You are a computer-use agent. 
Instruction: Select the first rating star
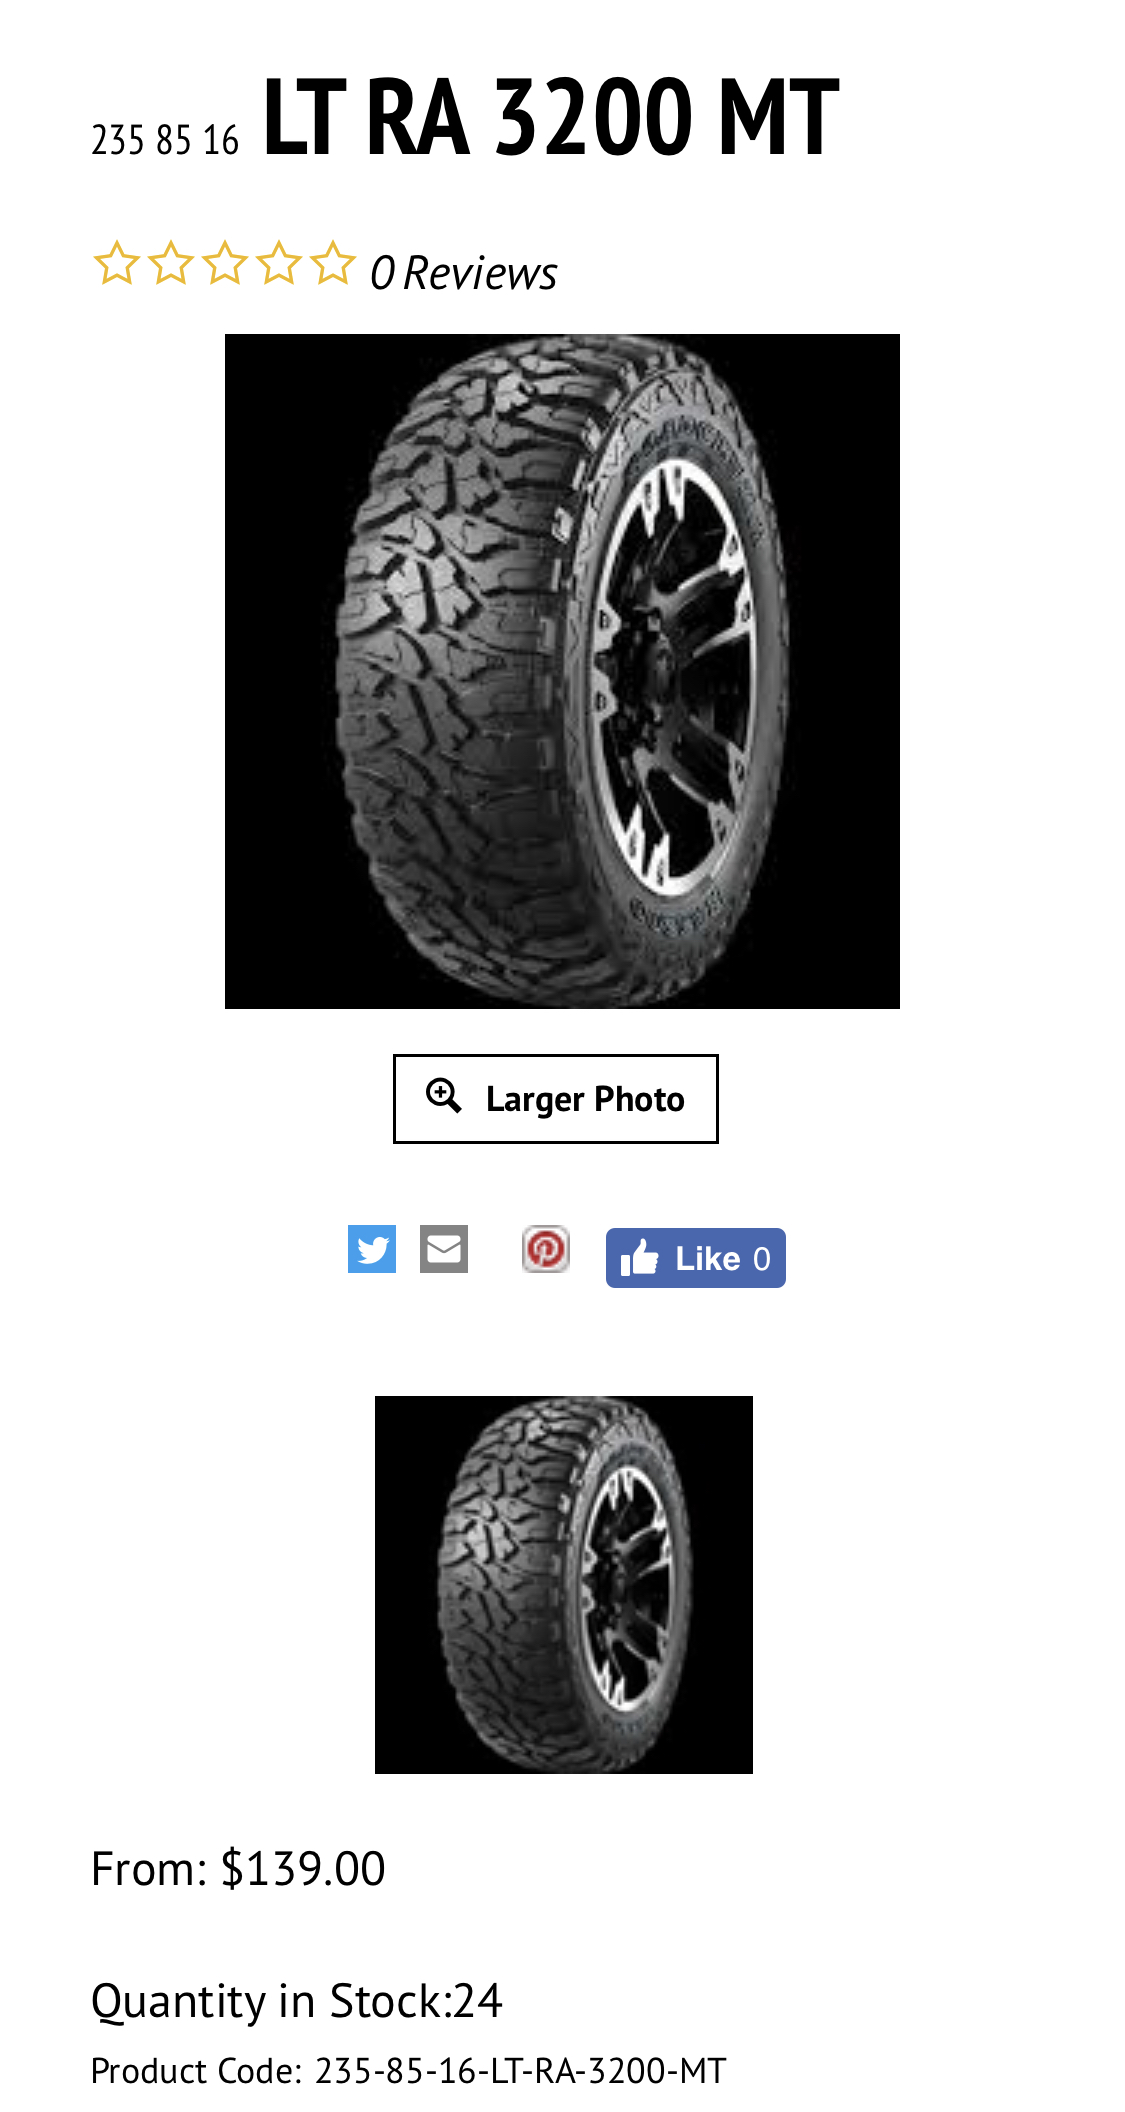[116, 264]
